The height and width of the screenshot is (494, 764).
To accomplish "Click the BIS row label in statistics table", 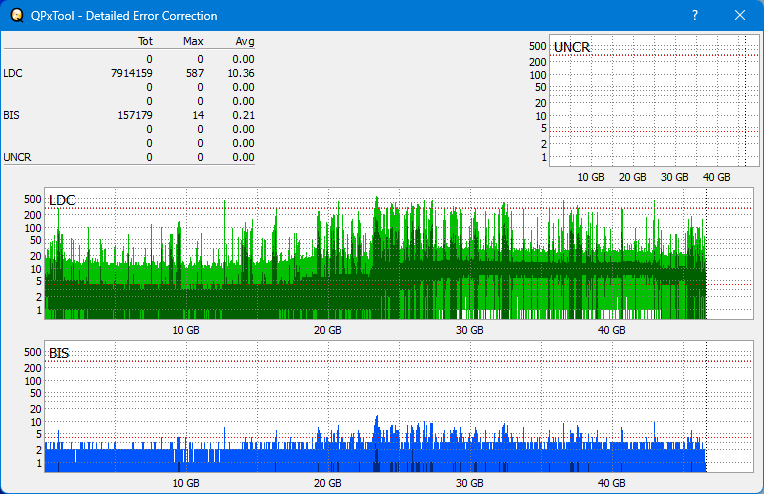I will [11, 115].
